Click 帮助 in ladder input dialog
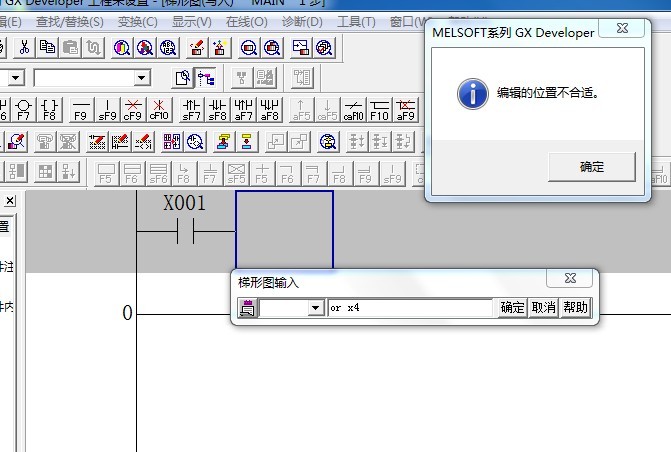Screen dimensions: 671x452 point(575,308)
